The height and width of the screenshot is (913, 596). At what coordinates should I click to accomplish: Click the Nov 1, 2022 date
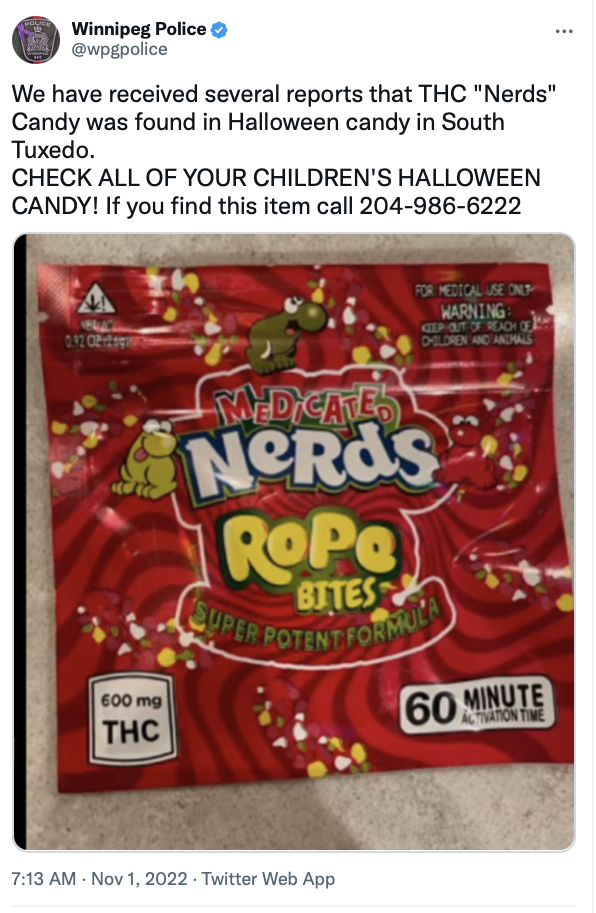140,878
